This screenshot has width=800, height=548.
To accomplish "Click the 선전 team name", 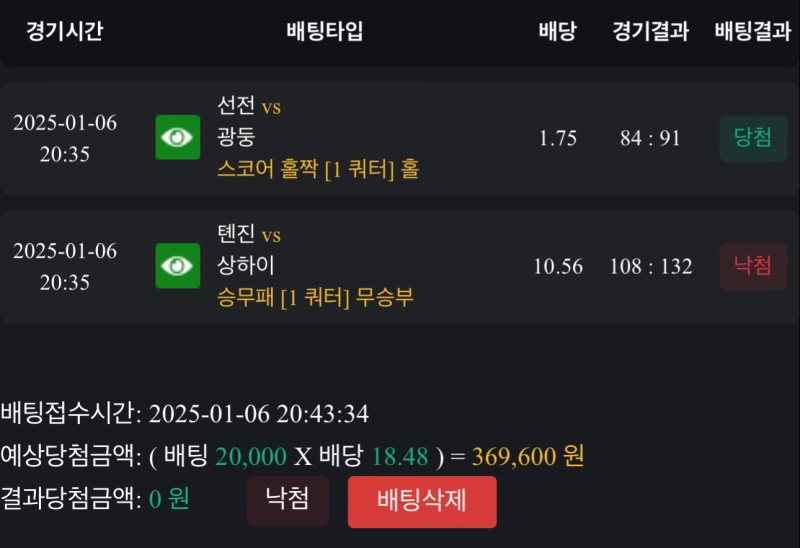I will click(x=236, y=106).
